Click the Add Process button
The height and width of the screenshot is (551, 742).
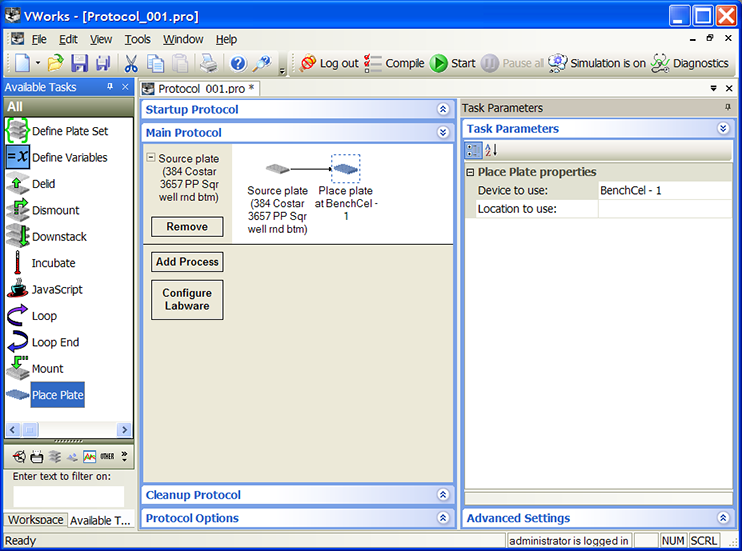(187, 262)
